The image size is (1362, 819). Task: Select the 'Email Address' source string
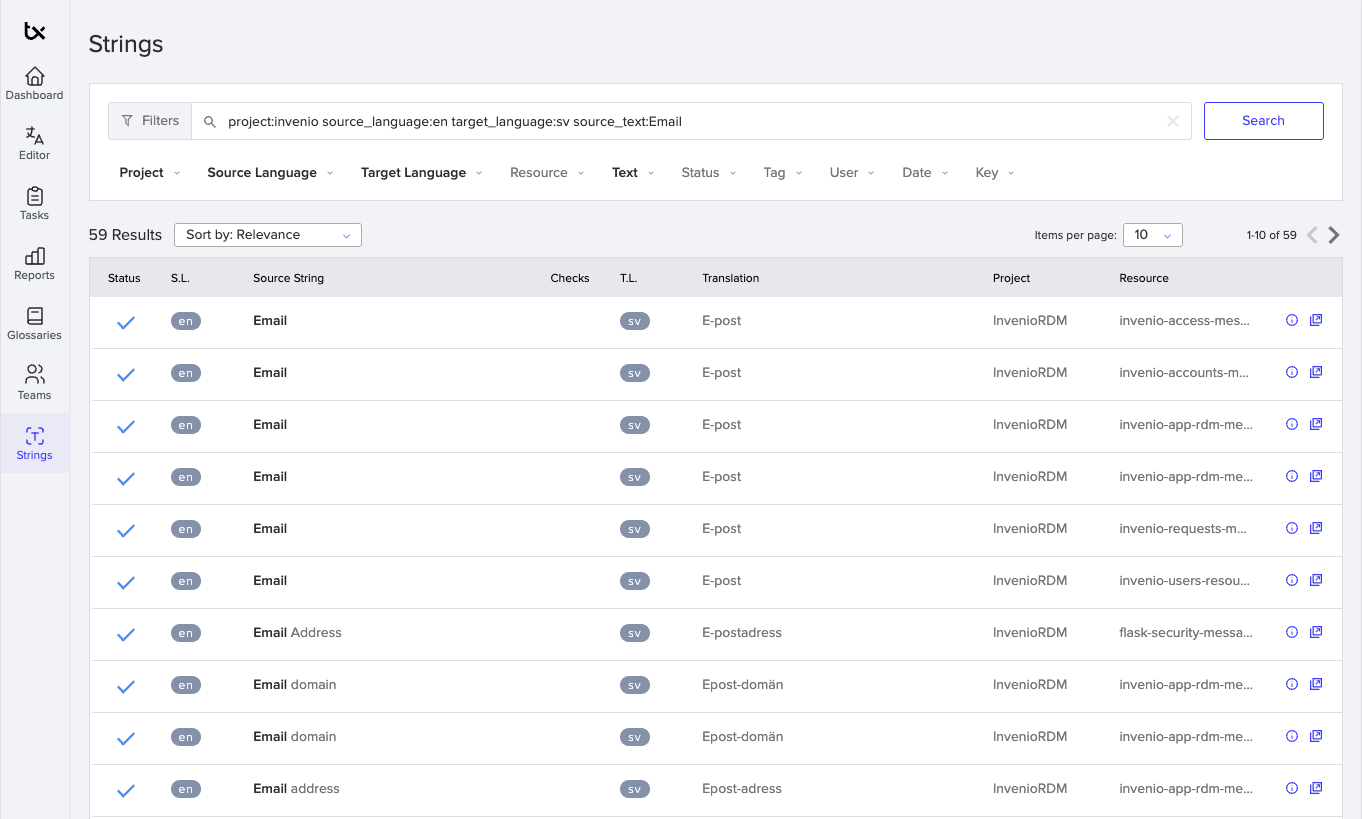click(297, 632)
